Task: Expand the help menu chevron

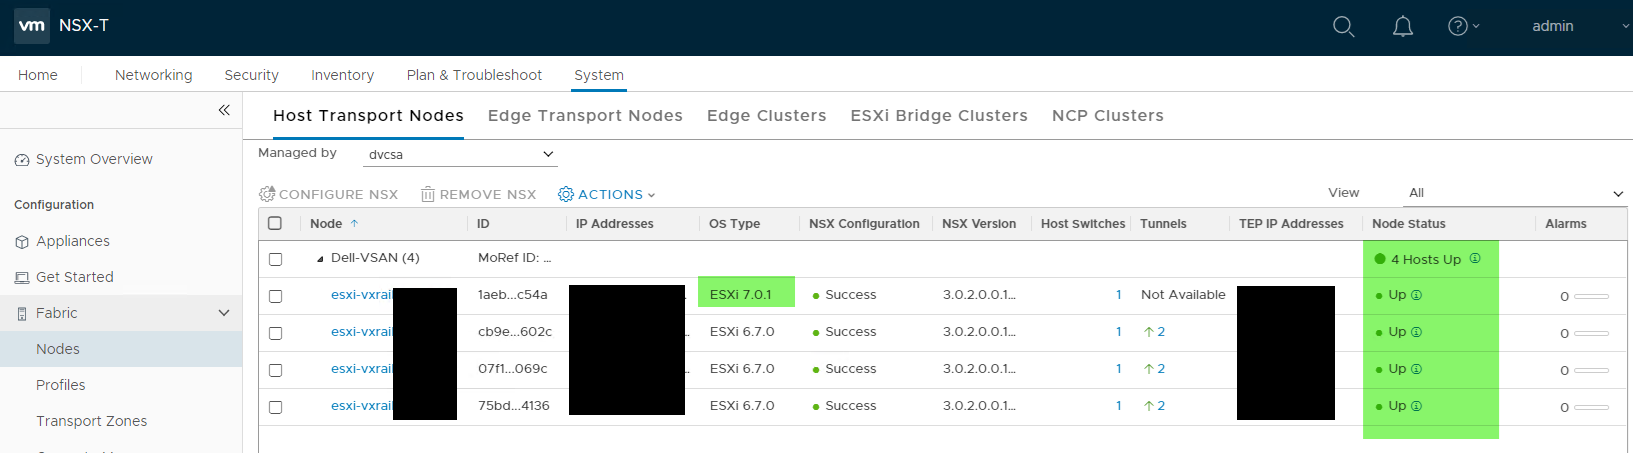Action: click(x=1476, y=27)
